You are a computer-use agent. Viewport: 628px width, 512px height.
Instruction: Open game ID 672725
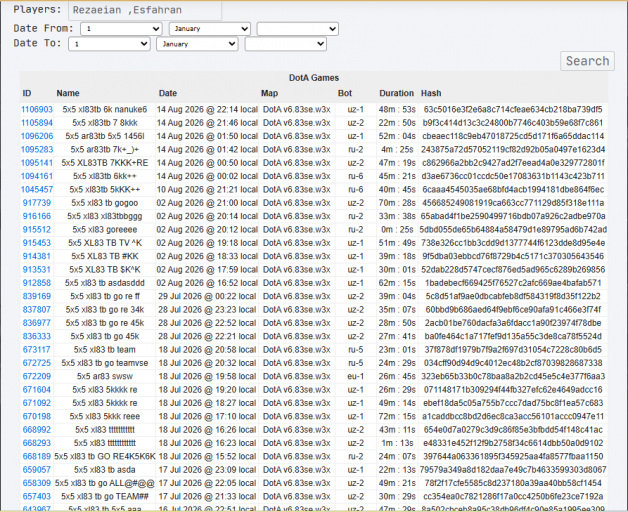coord(37,363)
